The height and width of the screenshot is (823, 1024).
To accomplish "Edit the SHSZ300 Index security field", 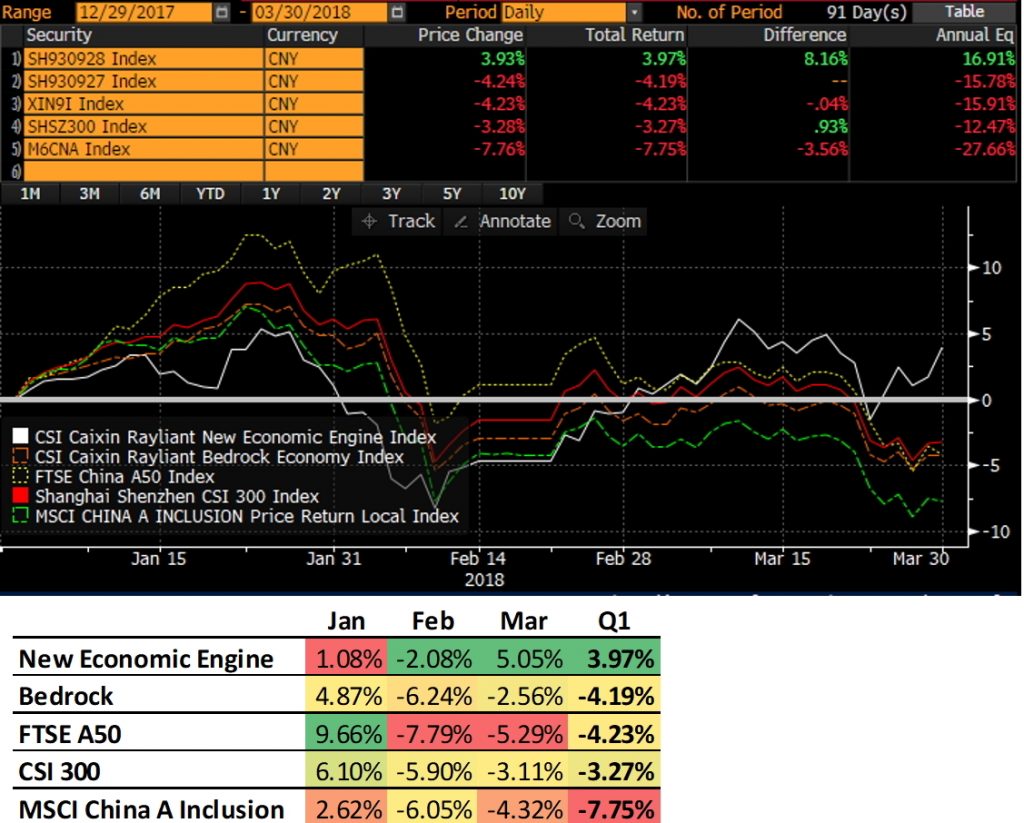I will pyautogui.click(x=144, y=127).
